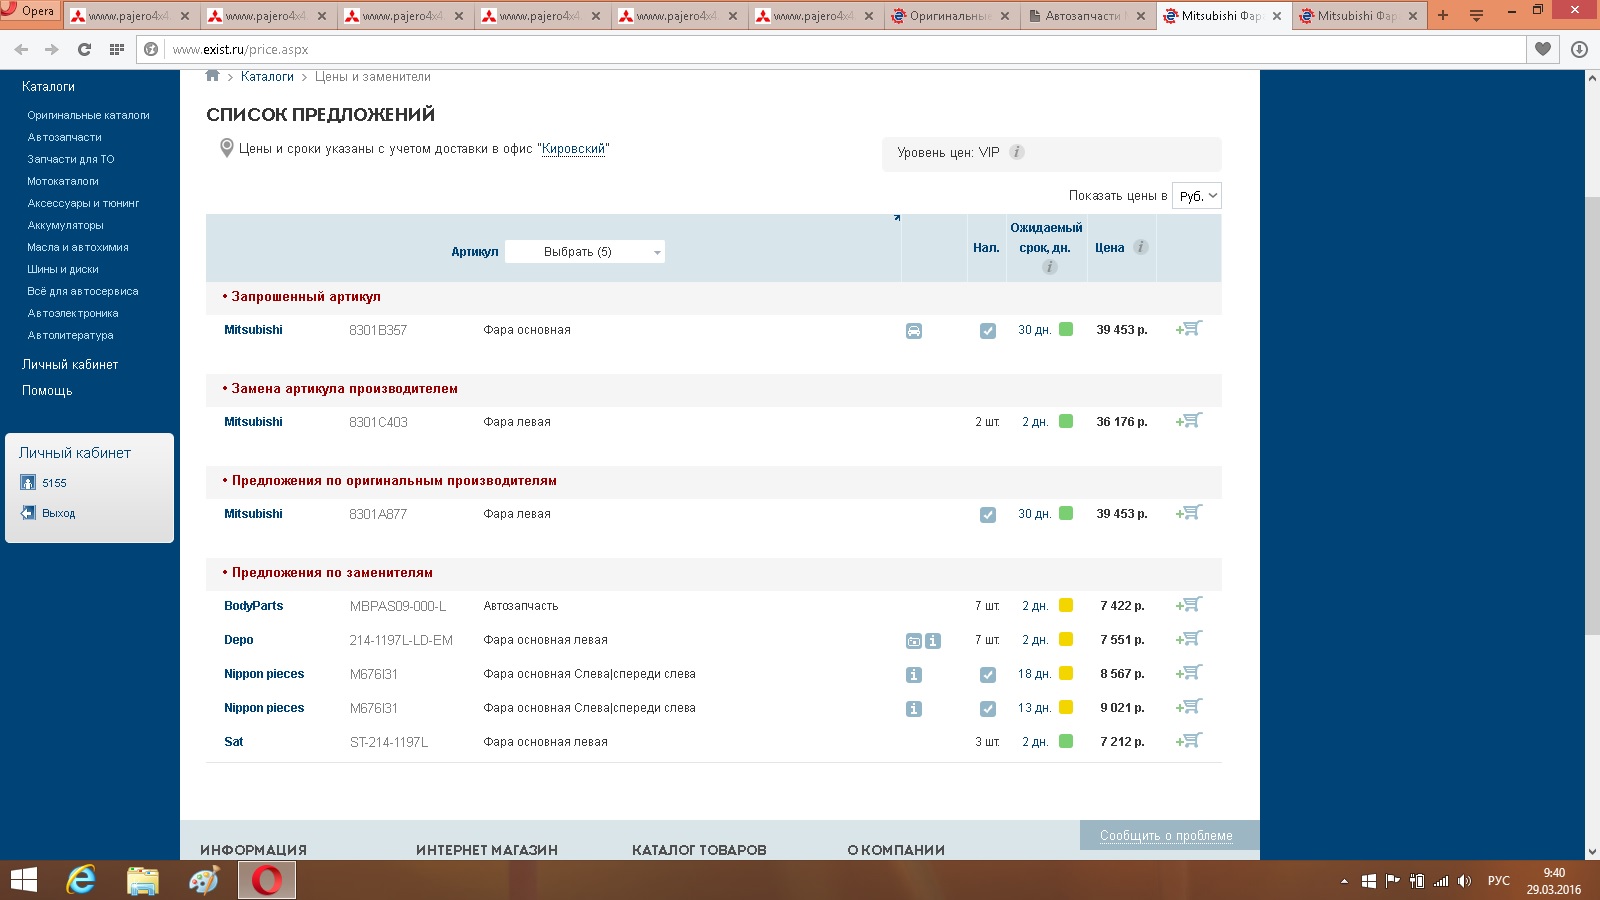Click the 'Кировский' office link
1600x900 pixels.
pyautogui.click(x=574, y=149)
